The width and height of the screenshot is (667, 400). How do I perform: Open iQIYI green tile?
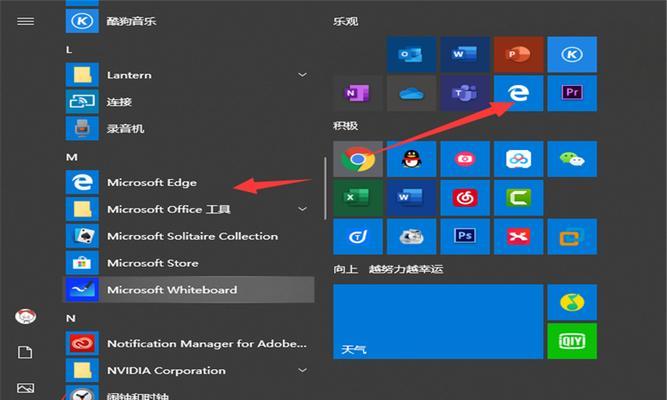572,341
